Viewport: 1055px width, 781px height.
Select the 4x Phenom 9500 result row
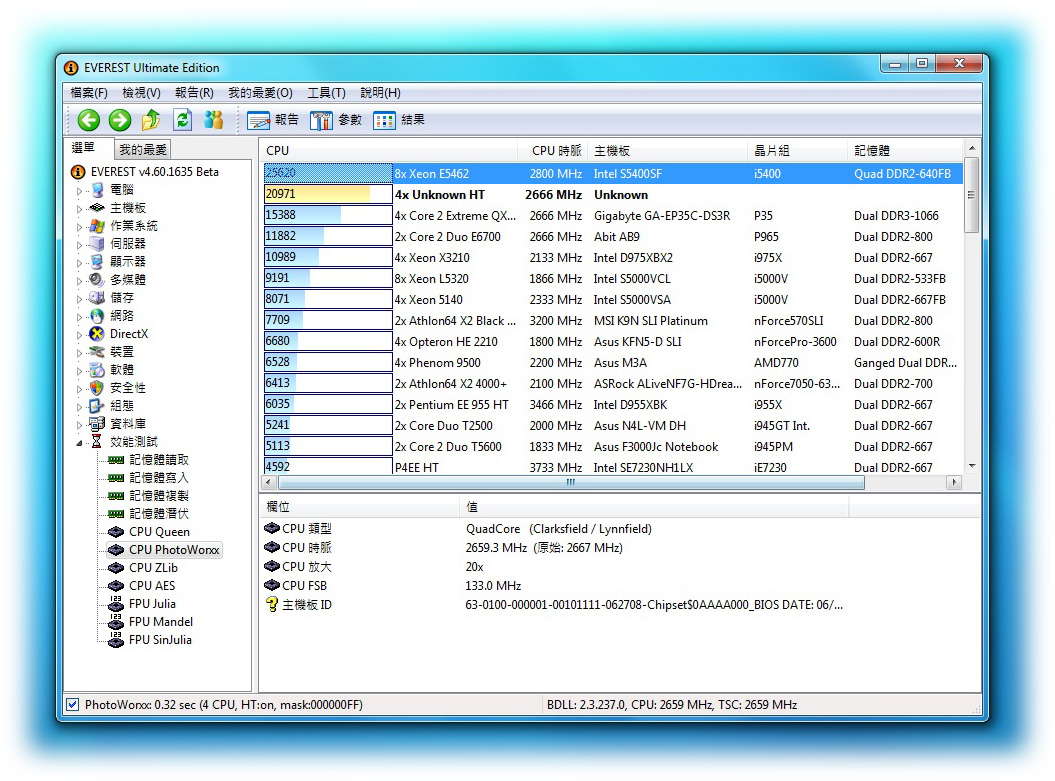pos(612,363)
